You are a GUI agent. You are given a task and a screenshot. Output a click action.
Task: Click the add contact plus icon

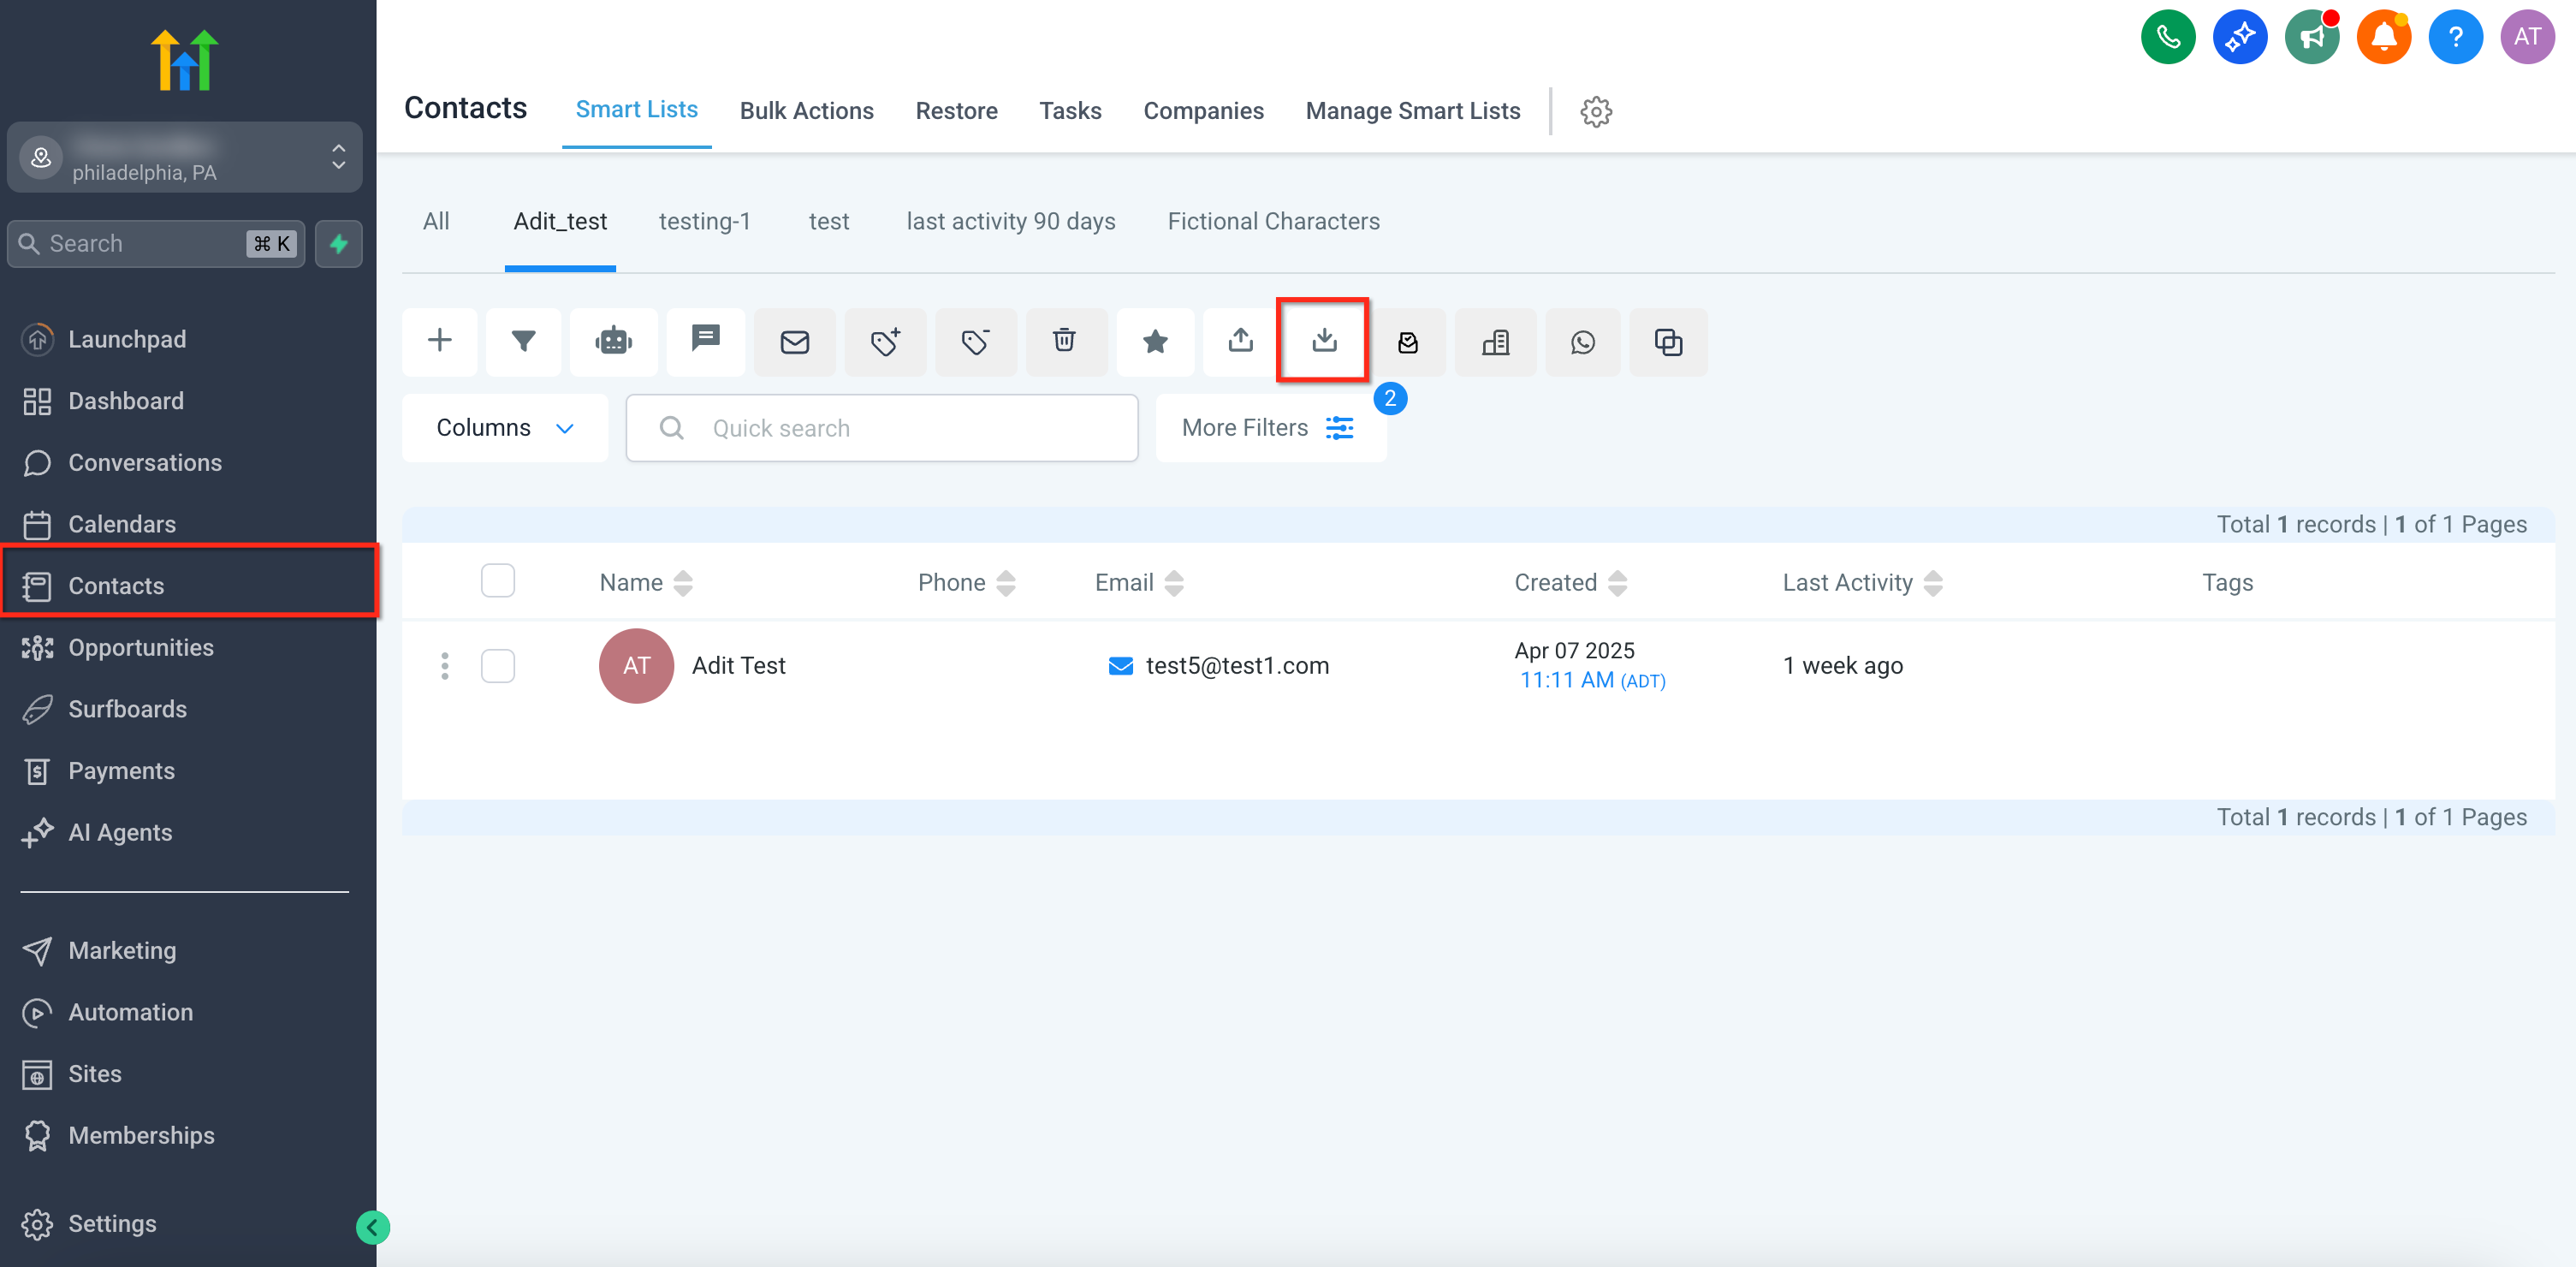coord(439,341)
